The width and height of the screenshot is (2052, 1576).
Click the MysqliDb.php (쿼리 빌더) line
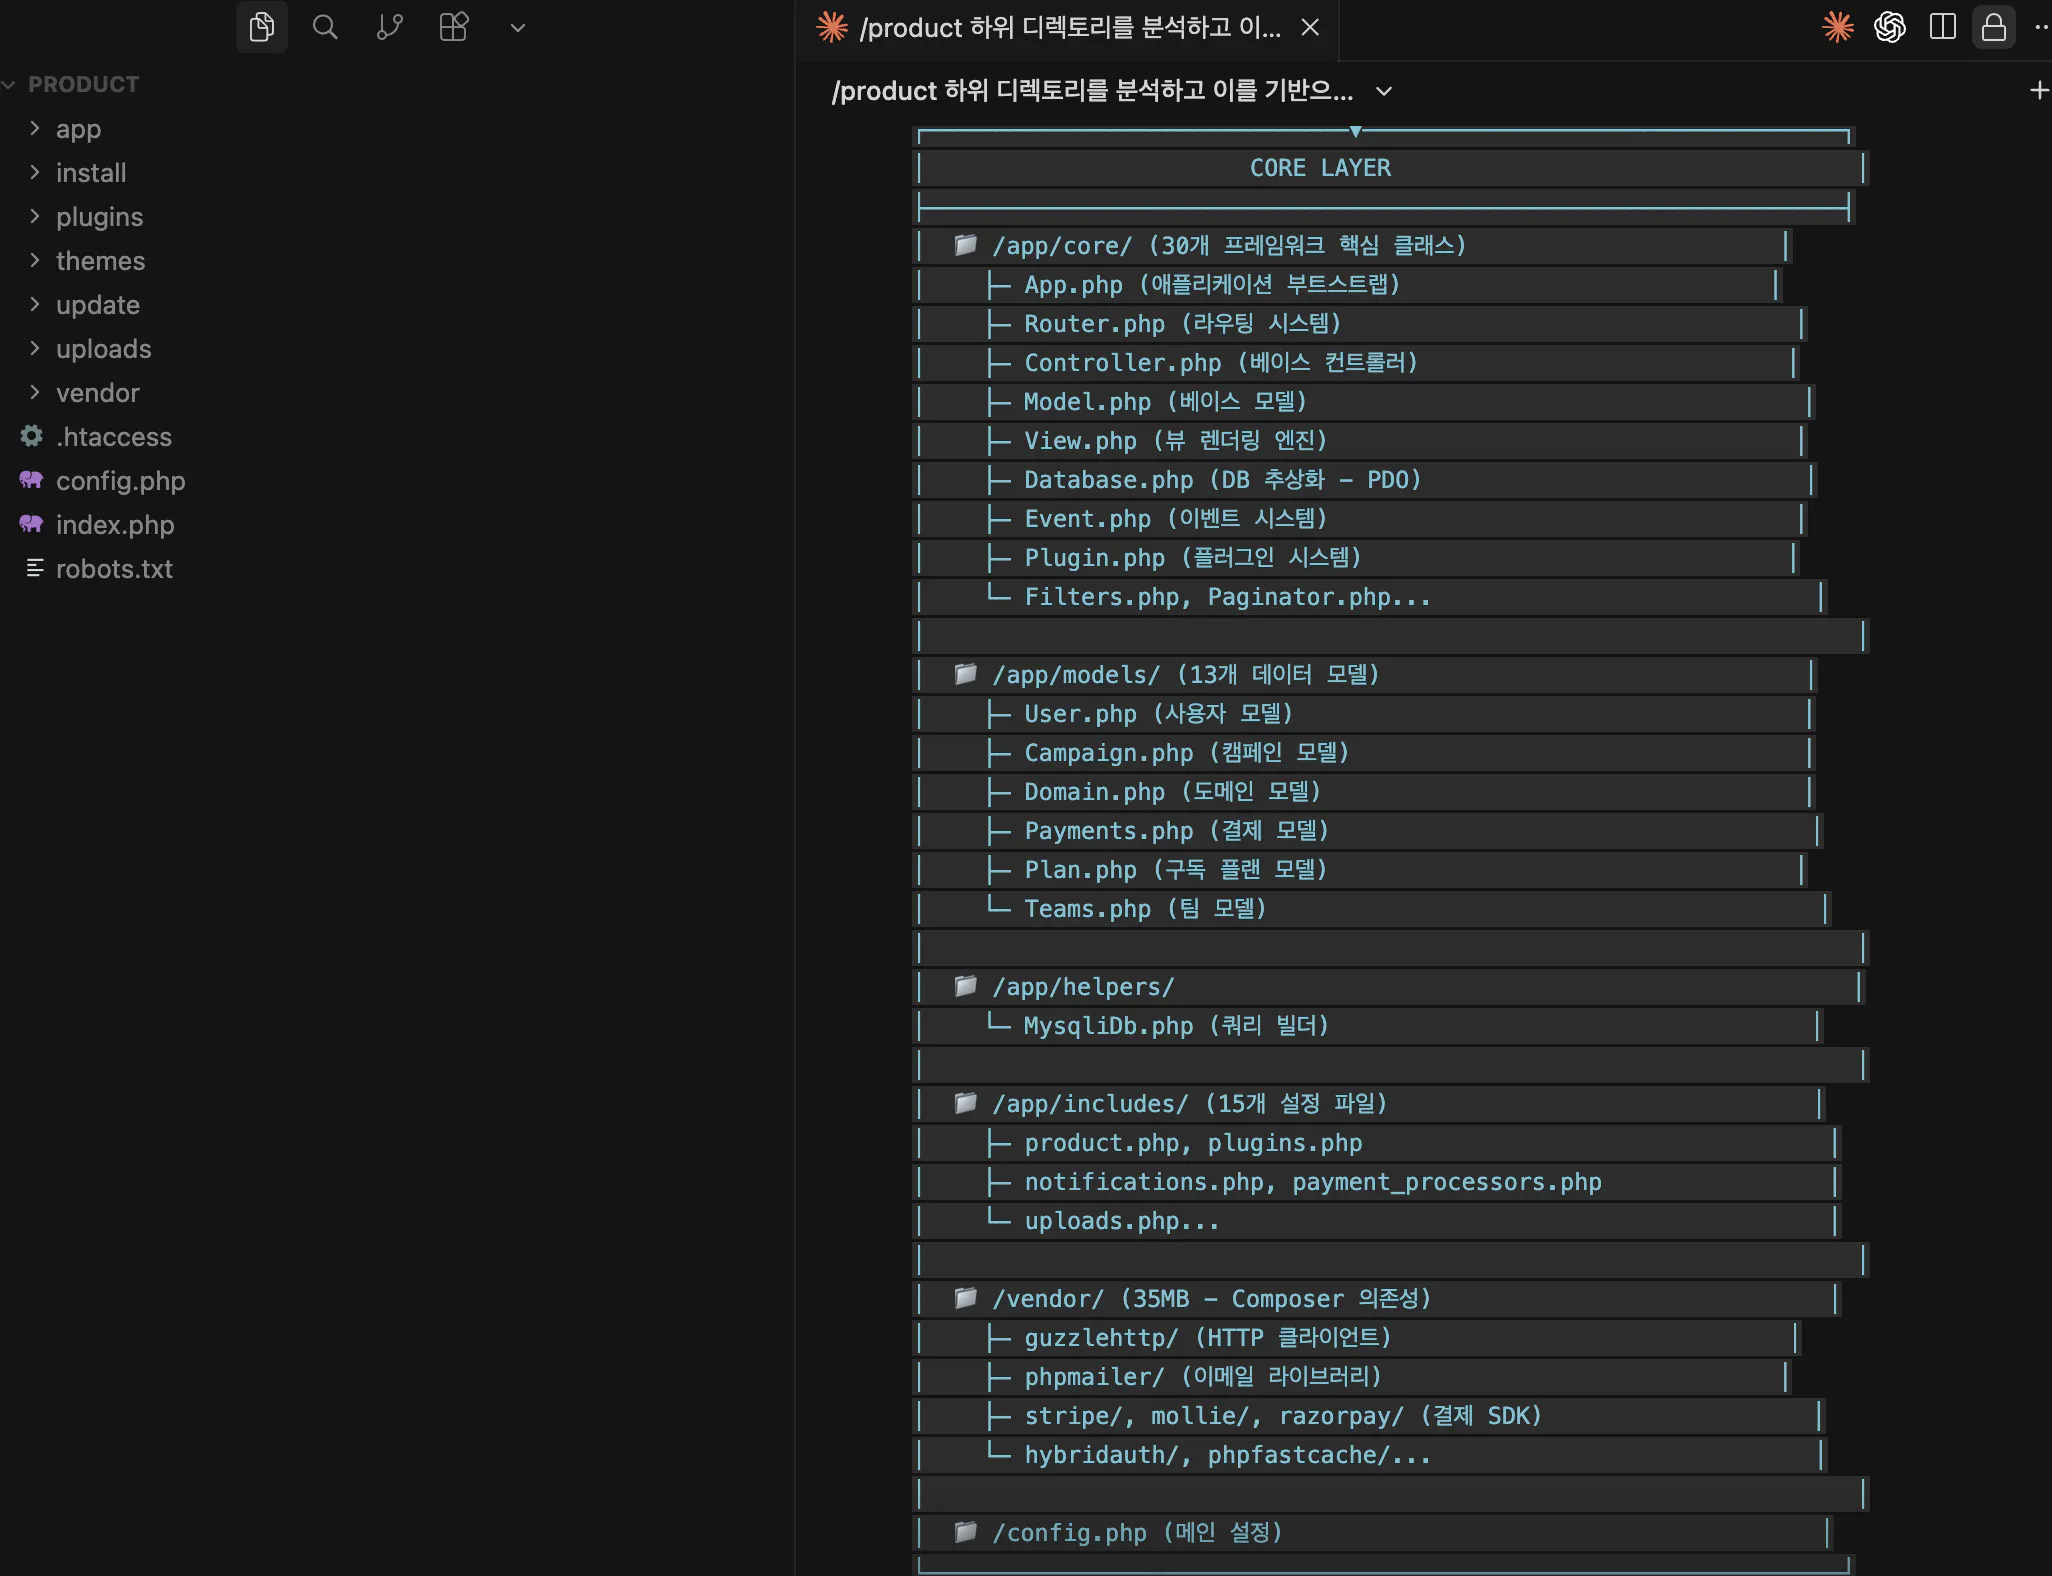click(x=1176, y=1026)
